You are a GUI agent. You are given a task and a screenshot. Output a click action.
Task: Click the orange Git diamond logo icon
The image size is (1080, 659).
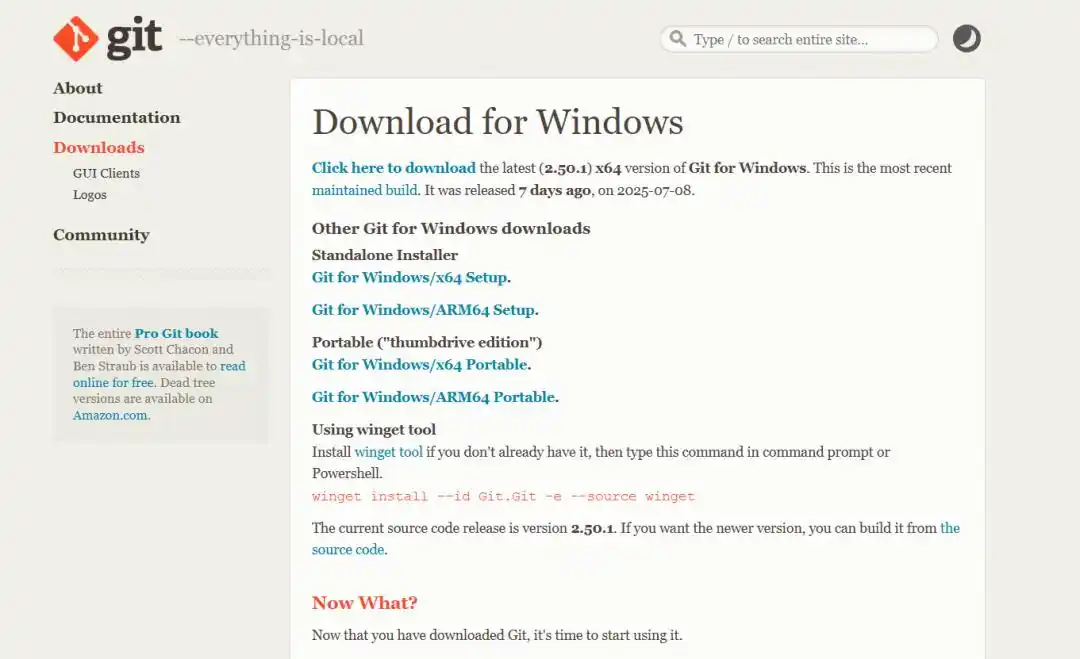click(x=76, y=39)
